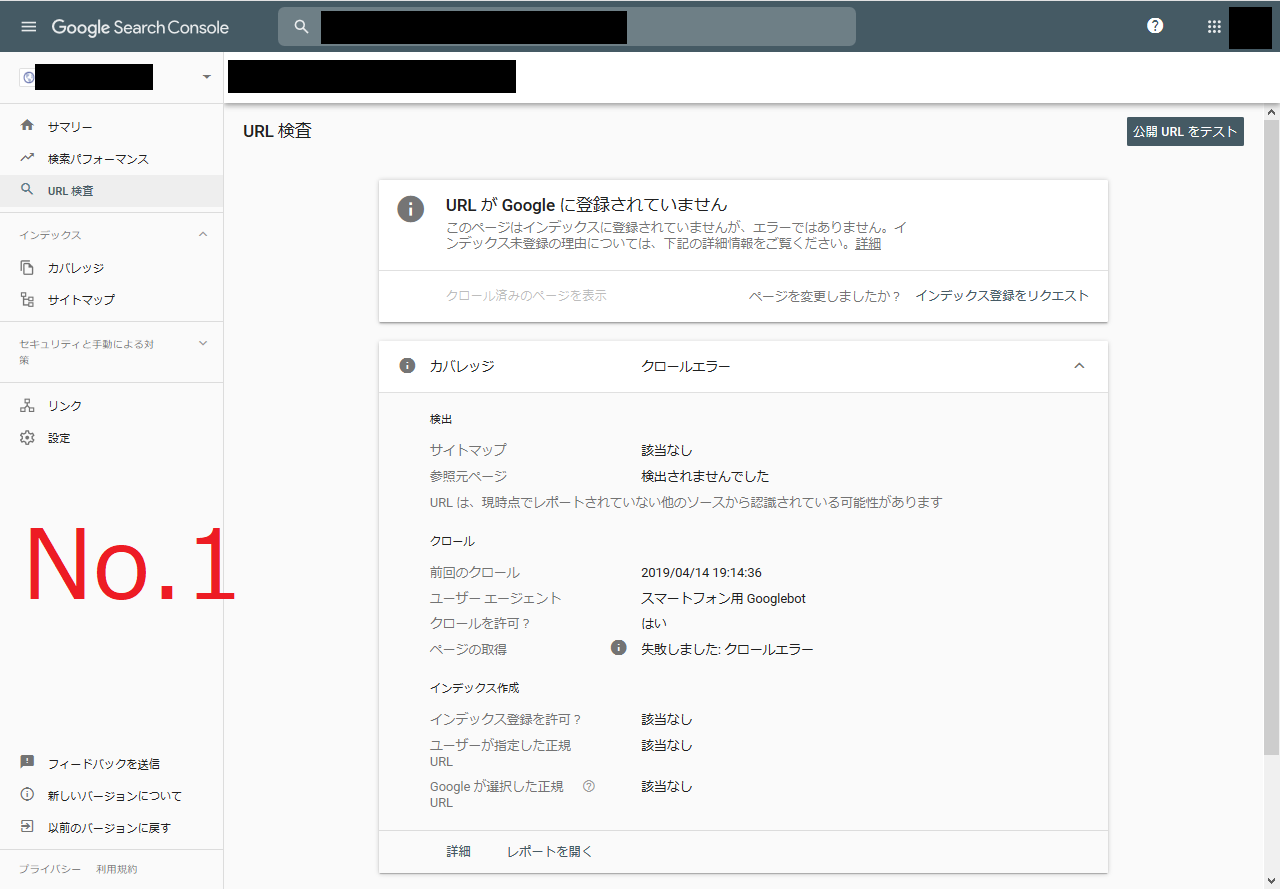This screenshot has width=1280, height=889.
Task: Click the フィードバックを送信 icon
Action: (27, 763)
